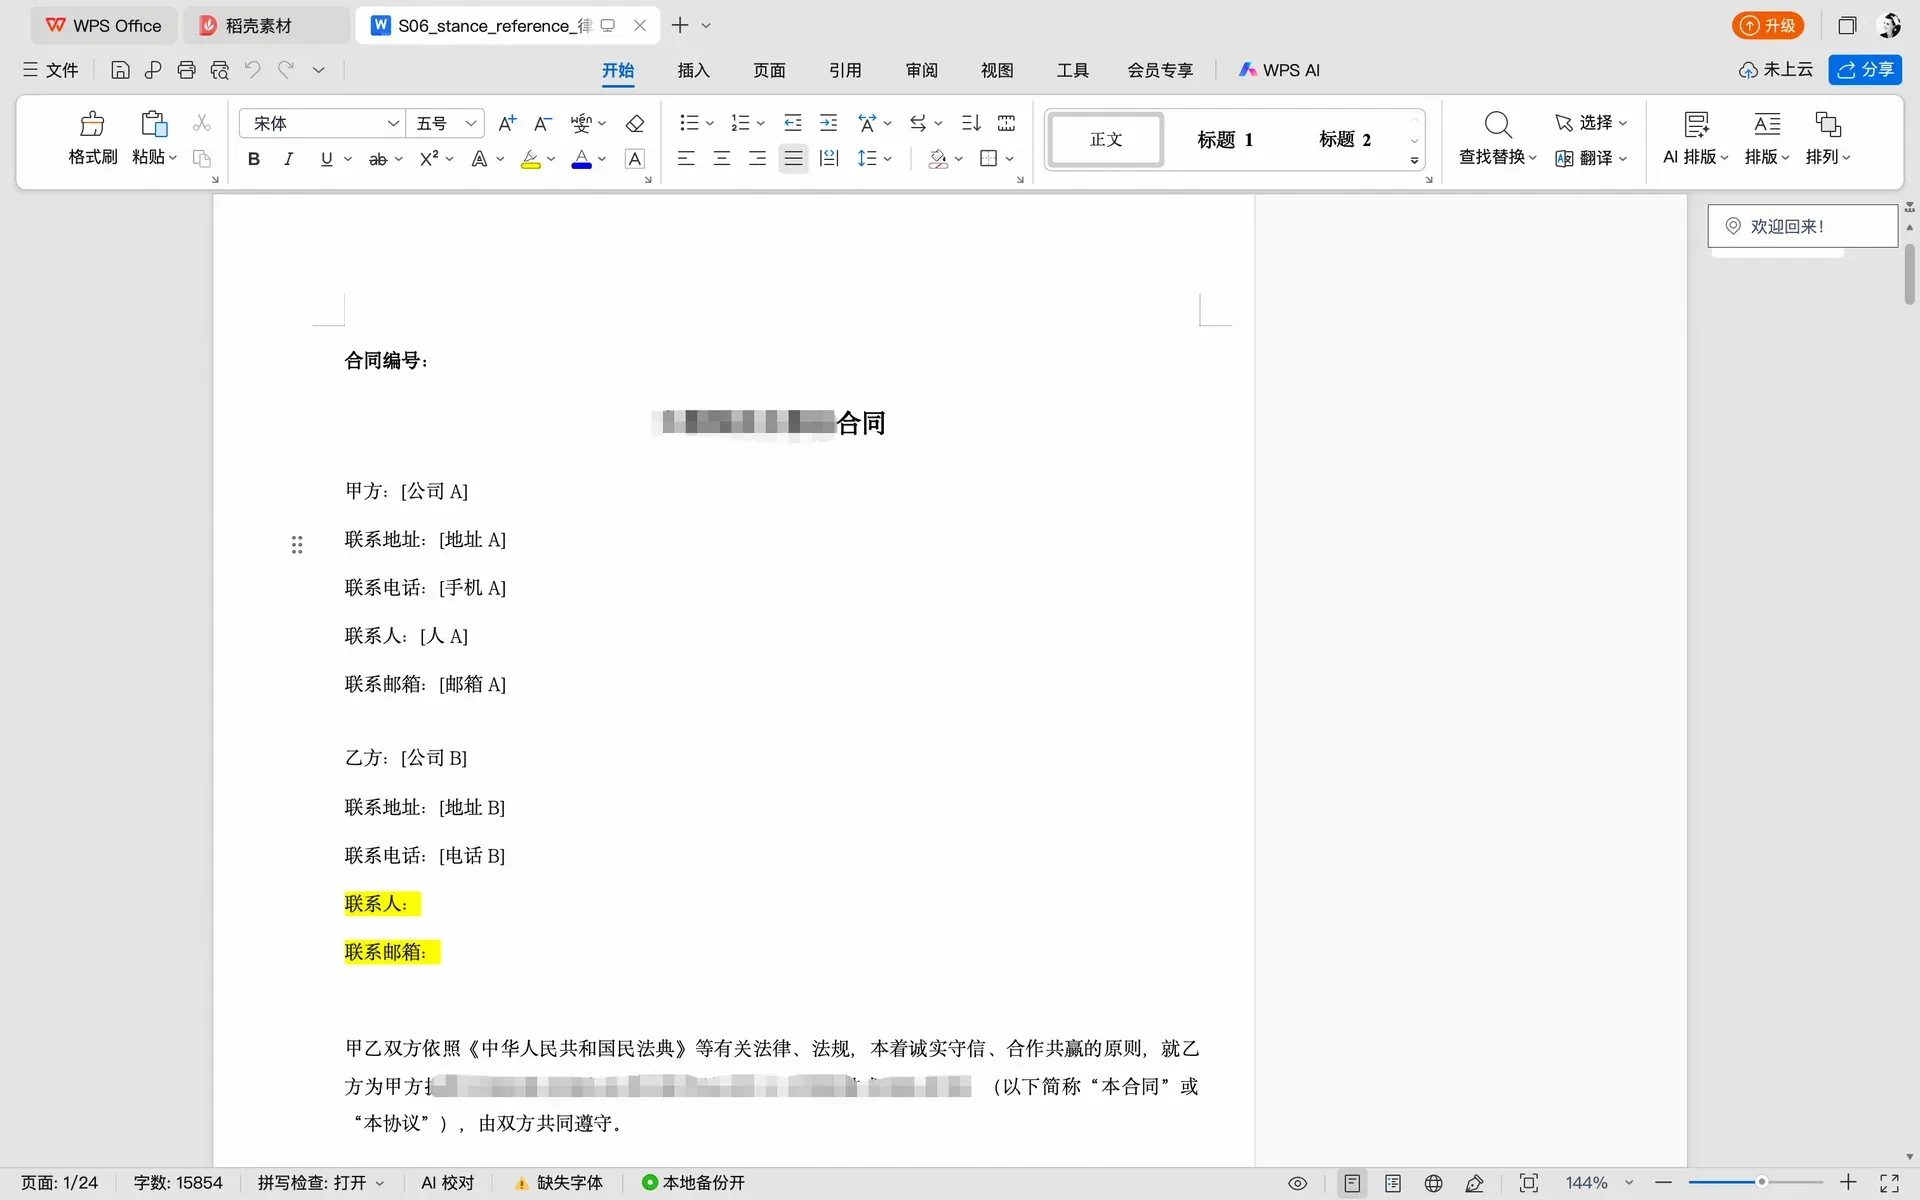Screen dimensions: 1920x1200
Task: Click the 分享 Share button
Action: (1865, 70)
